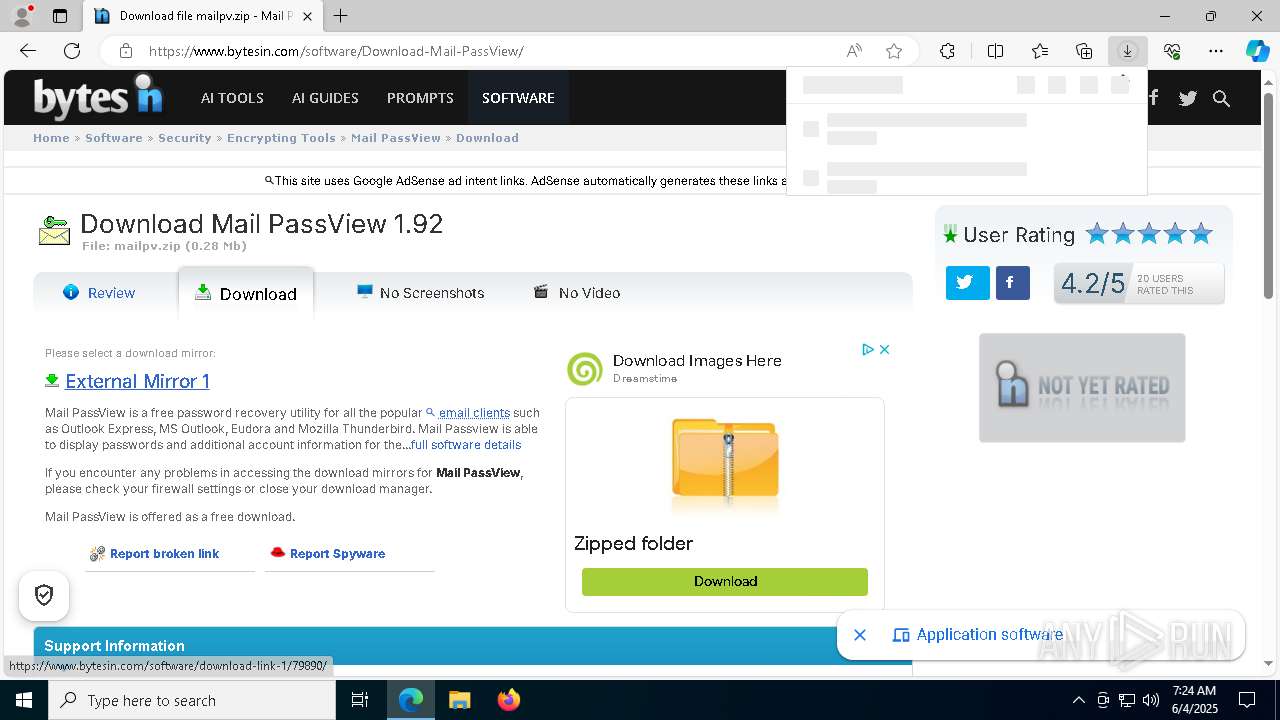Open the site Twitter header icon
This screenshot has height=720, width=1280.
(1187, 98)
